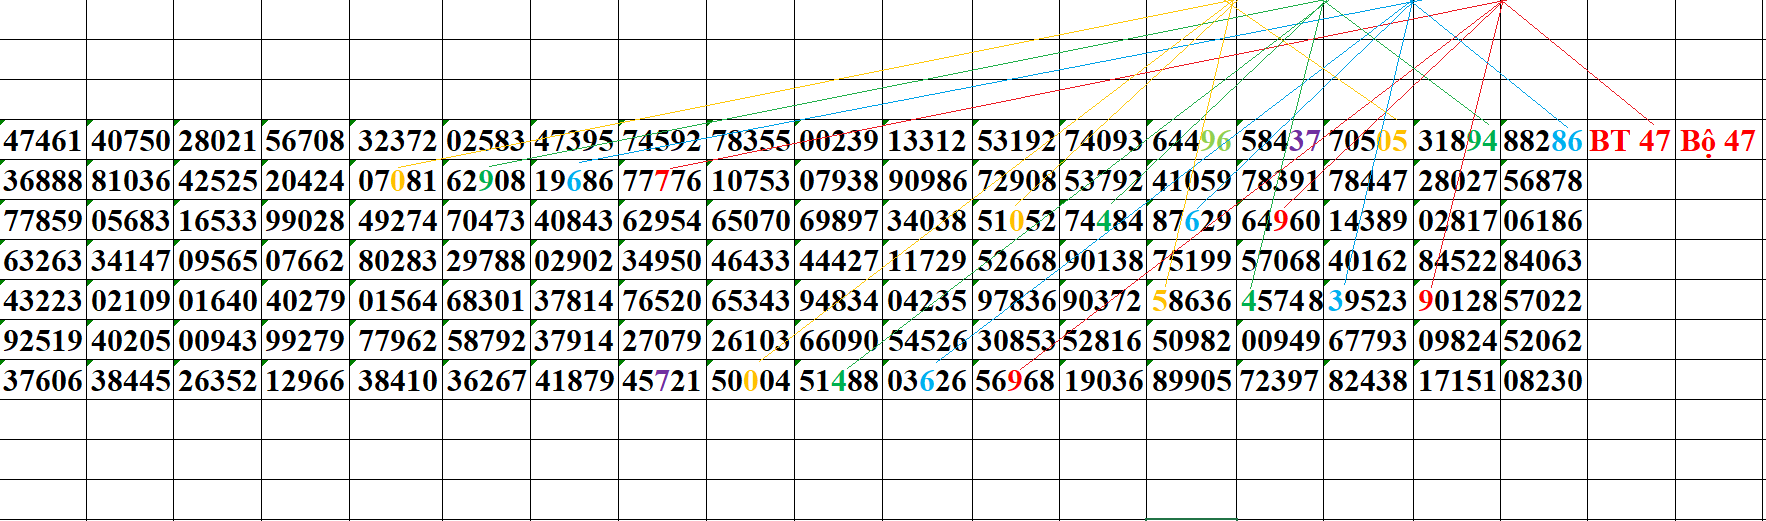Click cell 45721 with purple digit
Image resolution: width=1766 pixels, height=521 pixels.
tap(662, 381)
